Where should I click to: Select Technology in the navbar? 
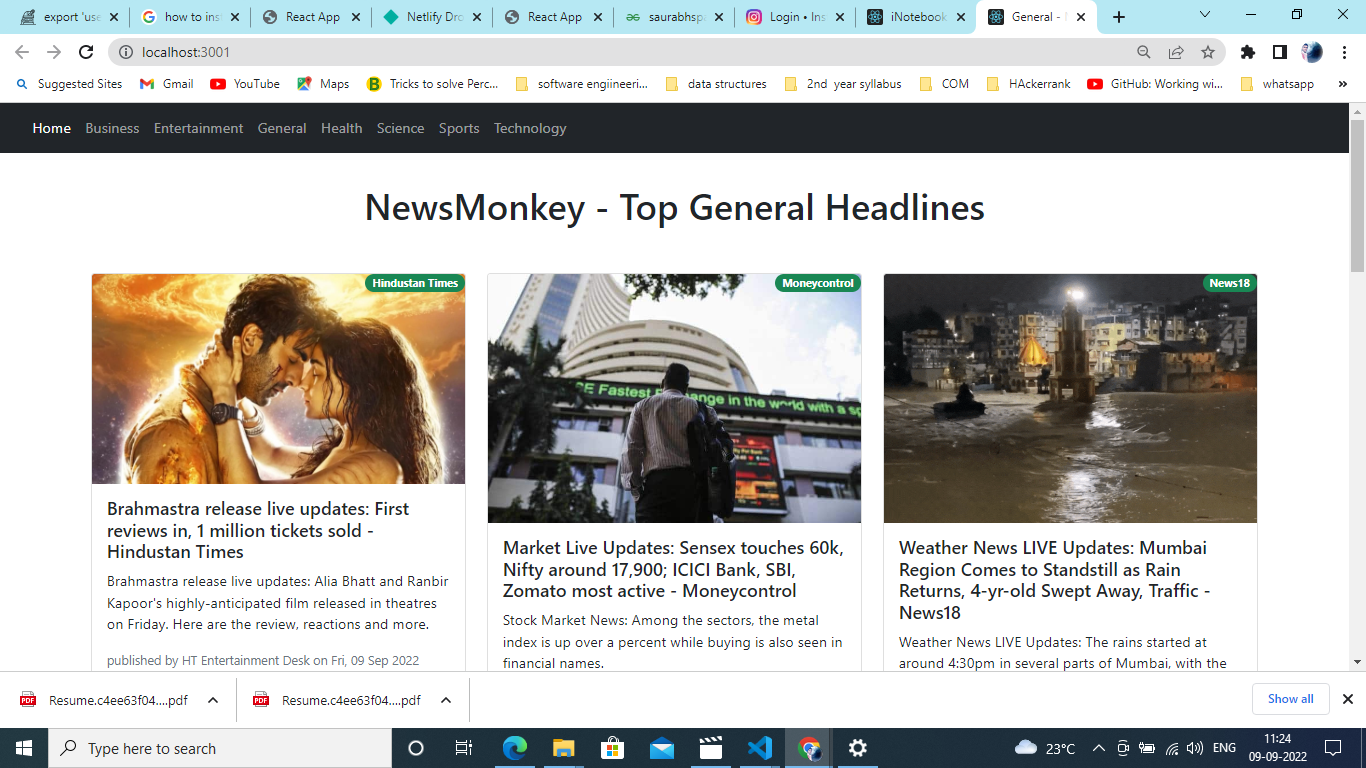(530, 128)
